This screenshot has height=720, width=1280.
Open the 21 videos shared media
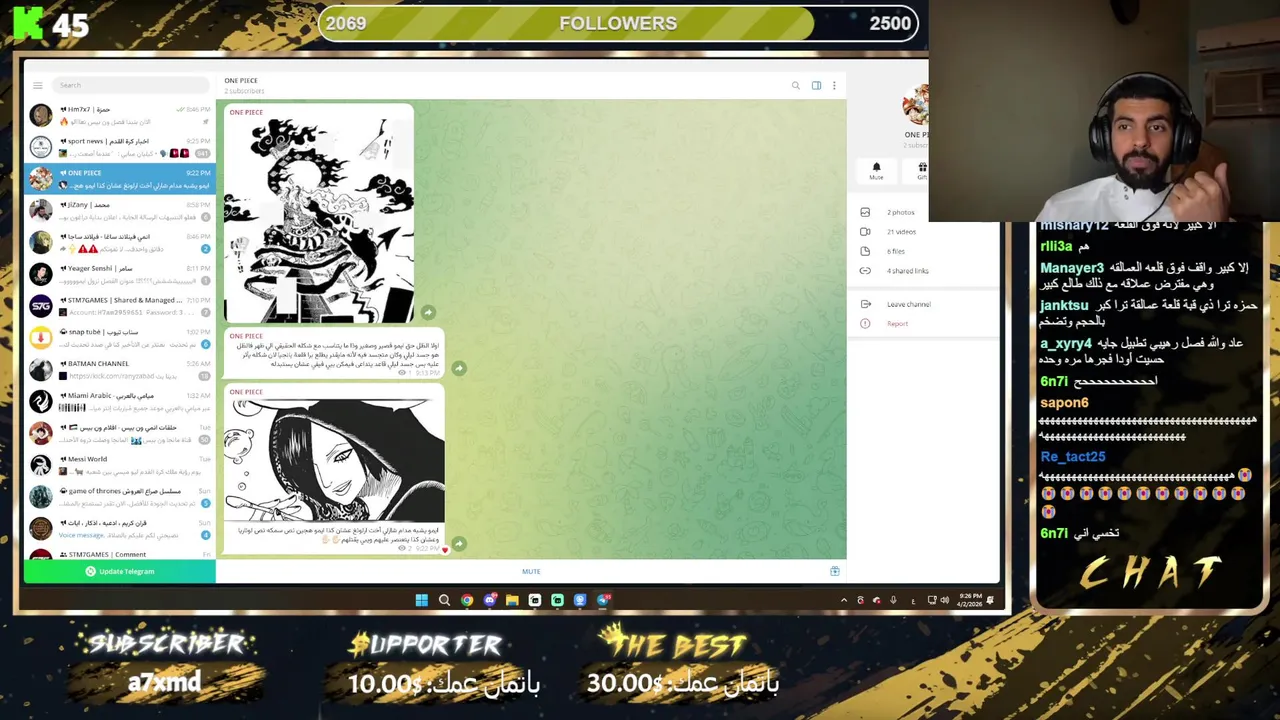[x=901, y=232]
